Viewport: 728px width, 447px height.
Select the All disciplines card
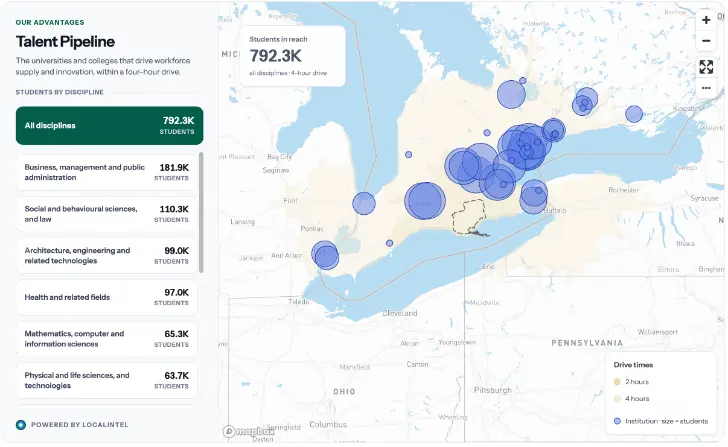[x=110, y=125]
